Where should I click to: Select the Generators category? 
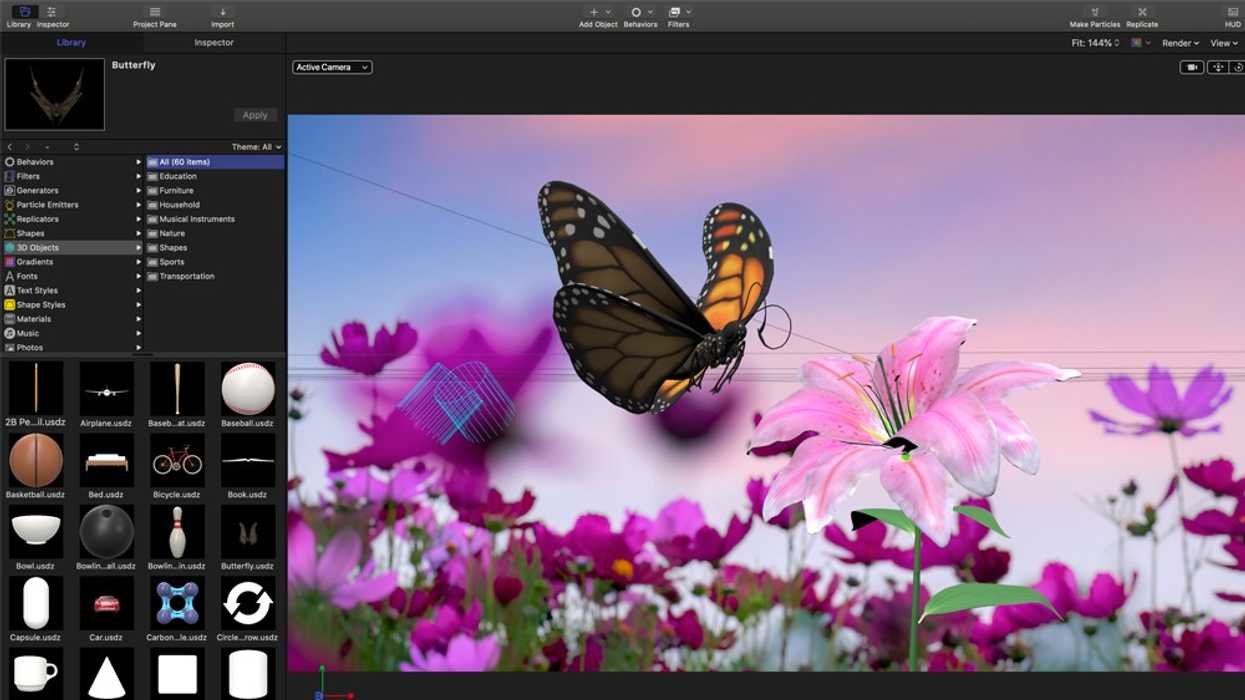click(73, 190)
